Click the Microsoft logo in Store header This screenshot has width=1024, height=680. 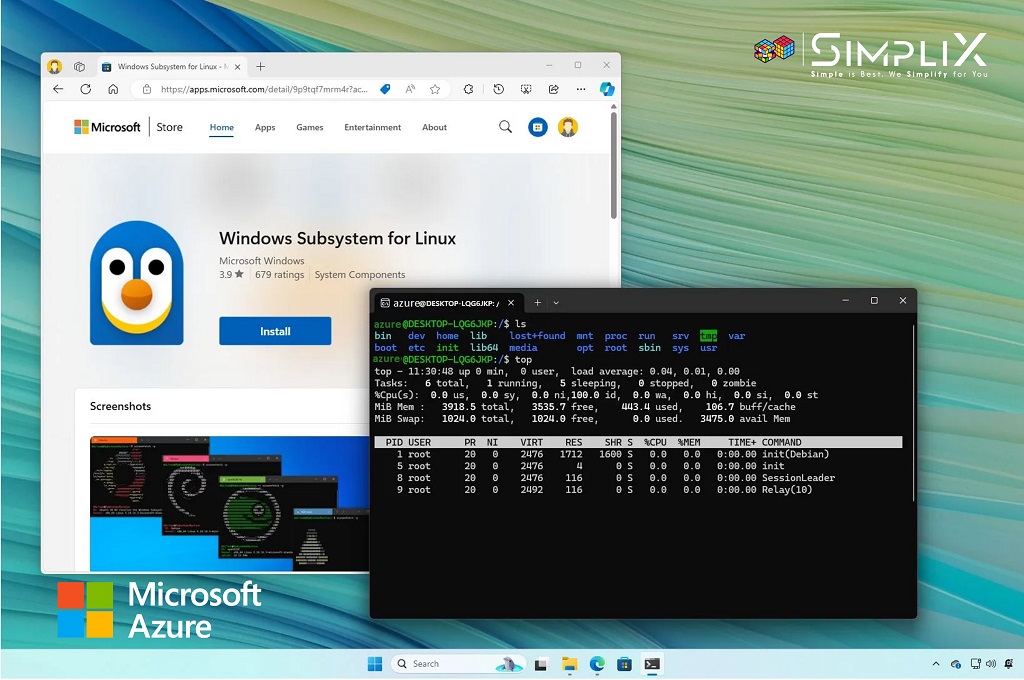click(x=107, y=127)
